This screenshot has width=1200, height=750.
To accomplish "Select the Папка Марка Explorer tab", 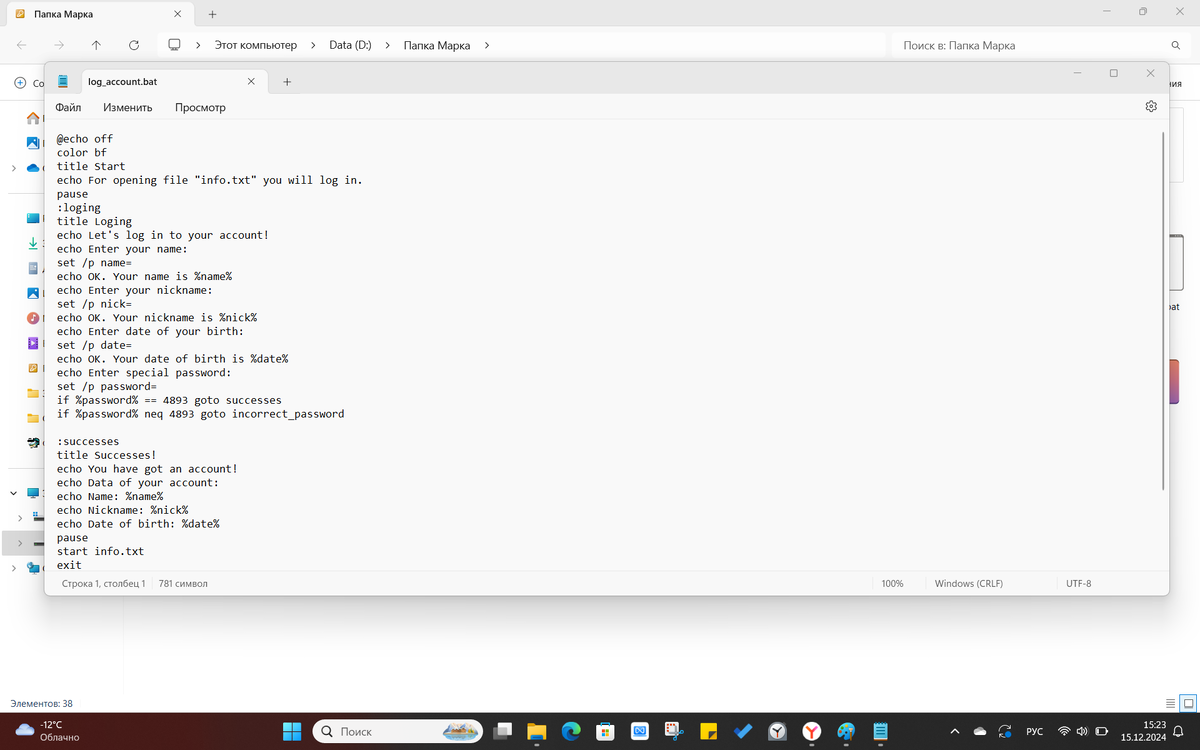I will (x=100, y=14).
